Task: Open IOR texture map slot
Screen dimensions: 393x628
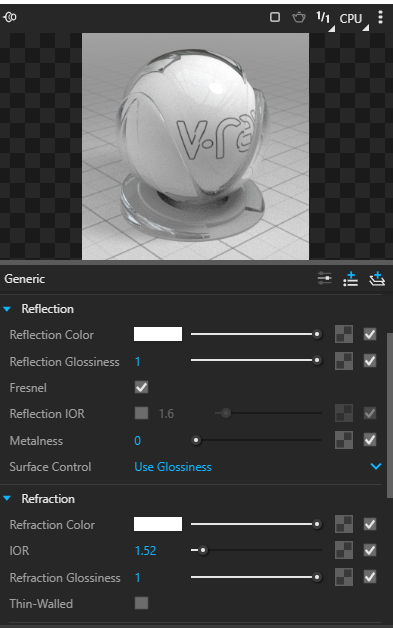Action: (x=344, y=550)
